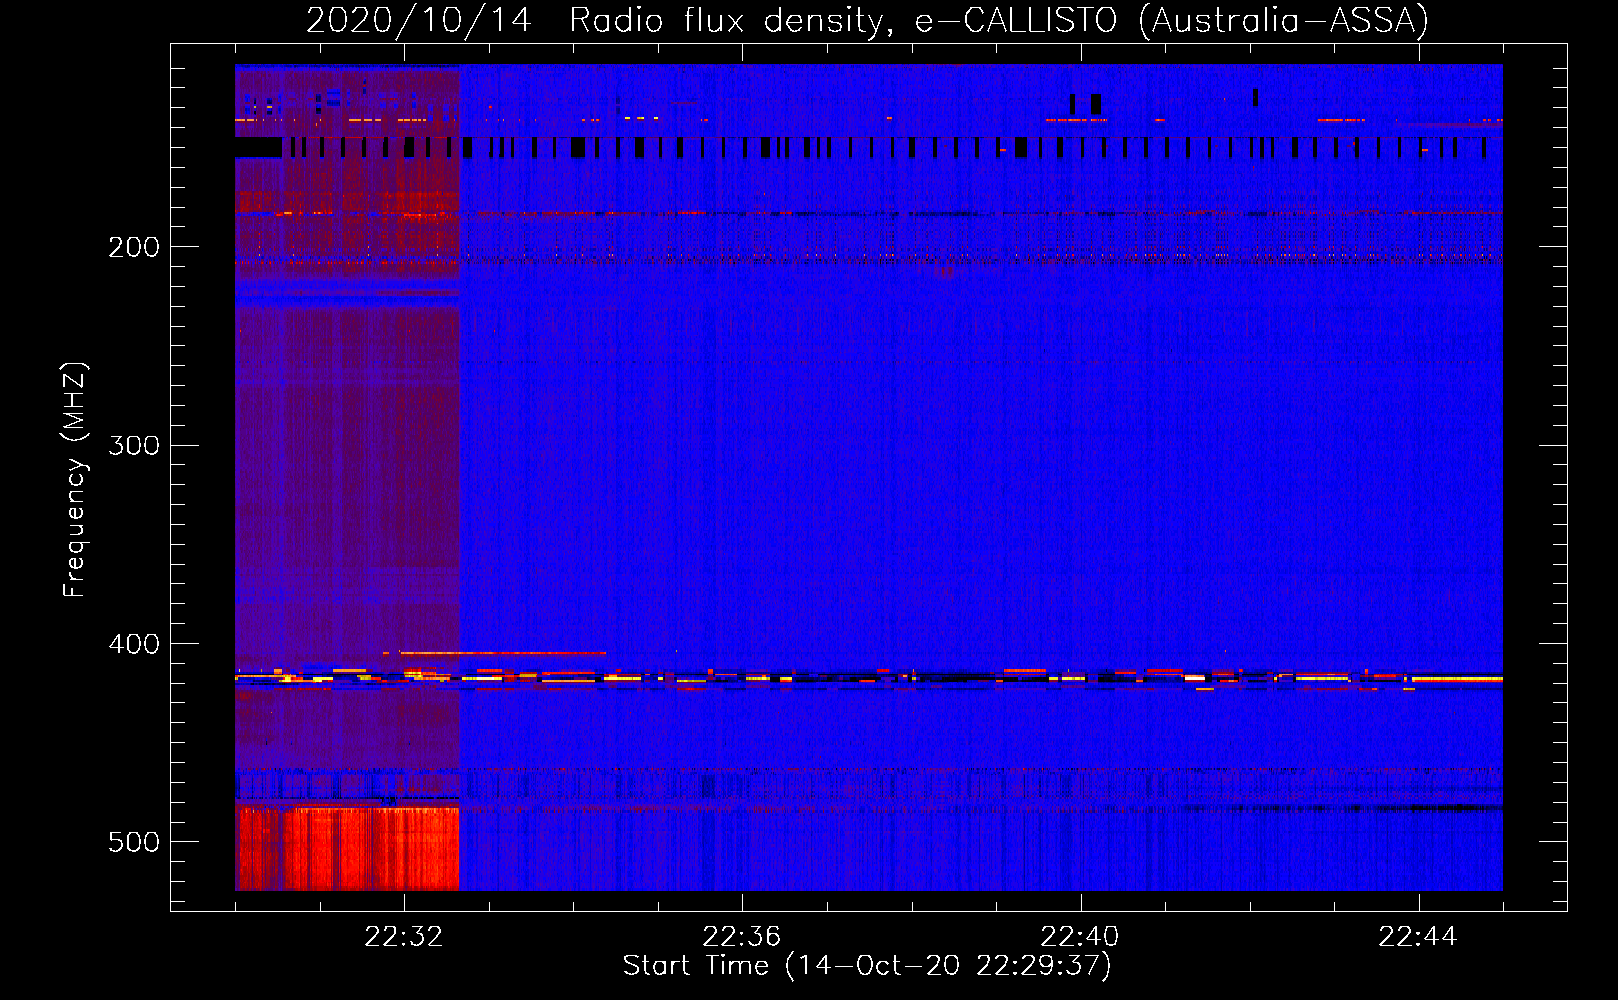1618x1000 pixels.
Task: Click the 'Start Time' x-axis label
Action: [x=867, y=966]
